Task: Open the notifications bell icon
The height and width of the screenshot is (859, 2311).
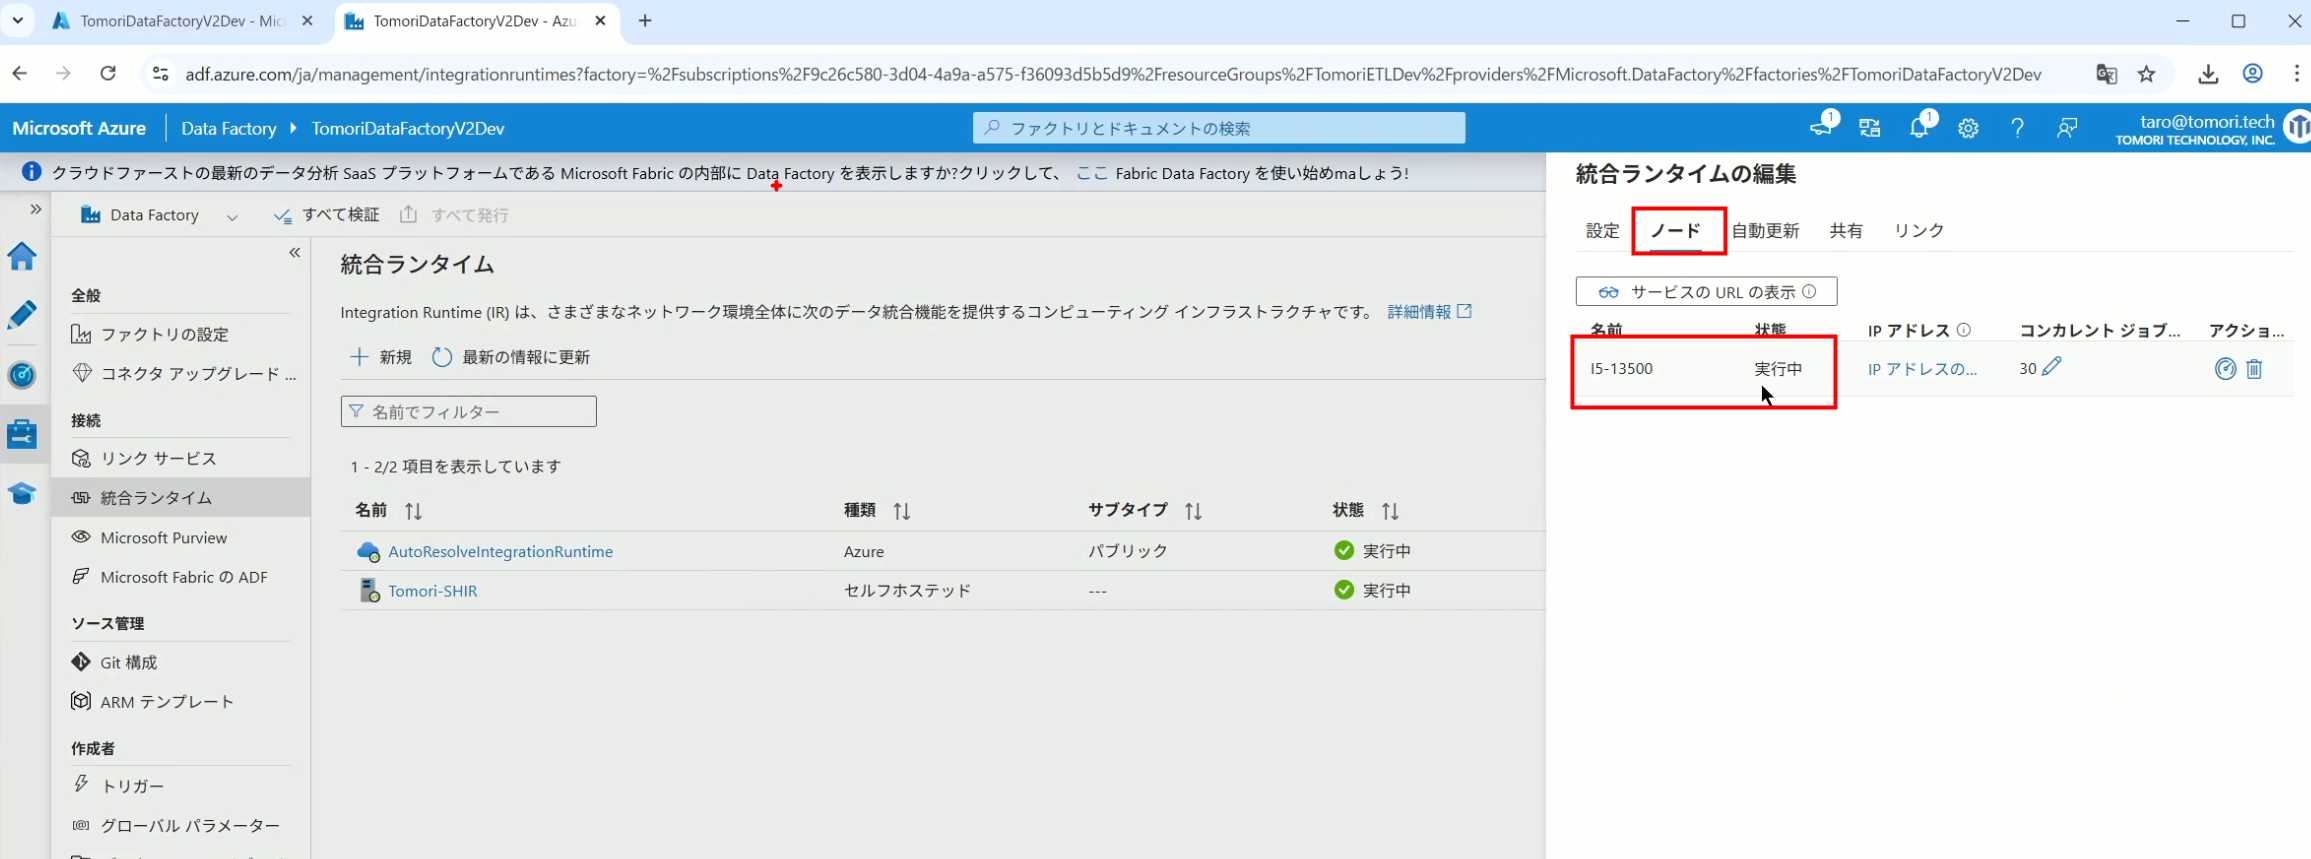Action: coord(1918,128)
